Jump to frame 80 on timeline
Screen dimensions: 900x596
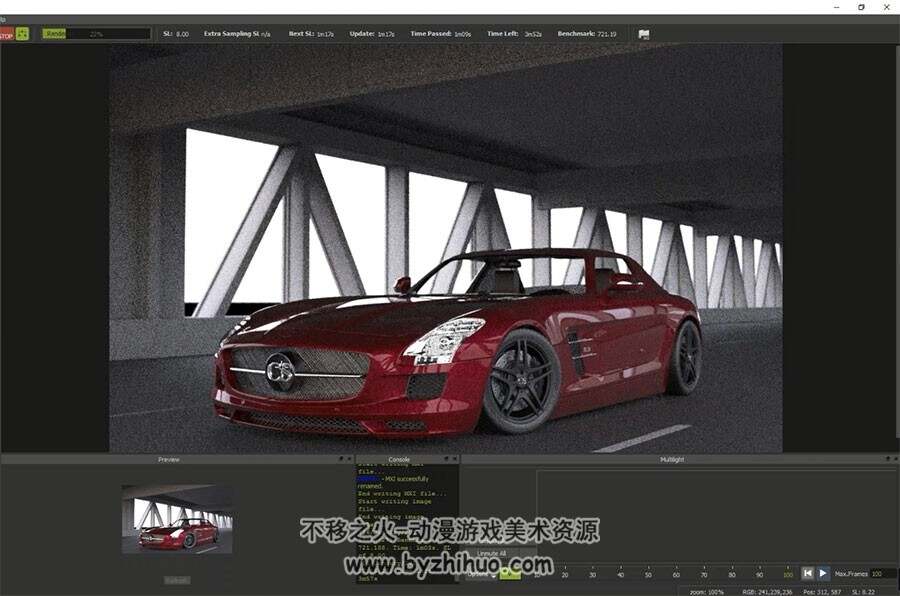click(732, 575)
